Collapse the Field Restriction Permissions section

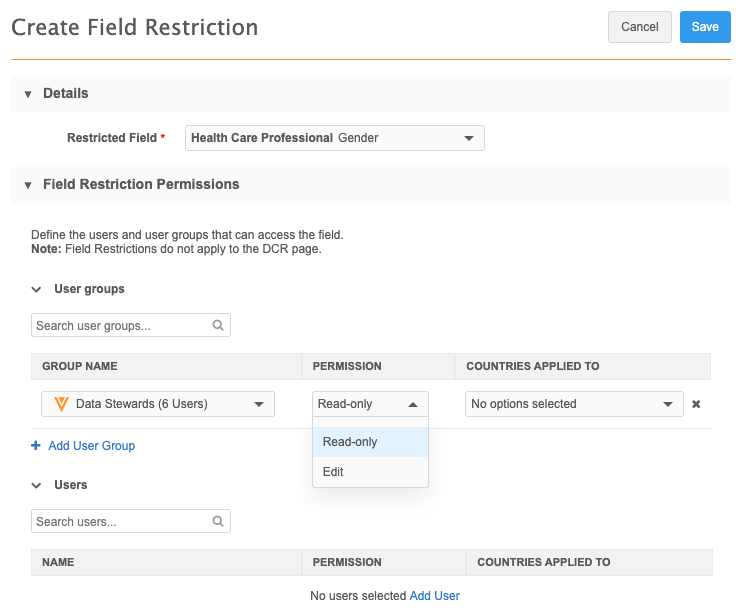coord(28,185)
